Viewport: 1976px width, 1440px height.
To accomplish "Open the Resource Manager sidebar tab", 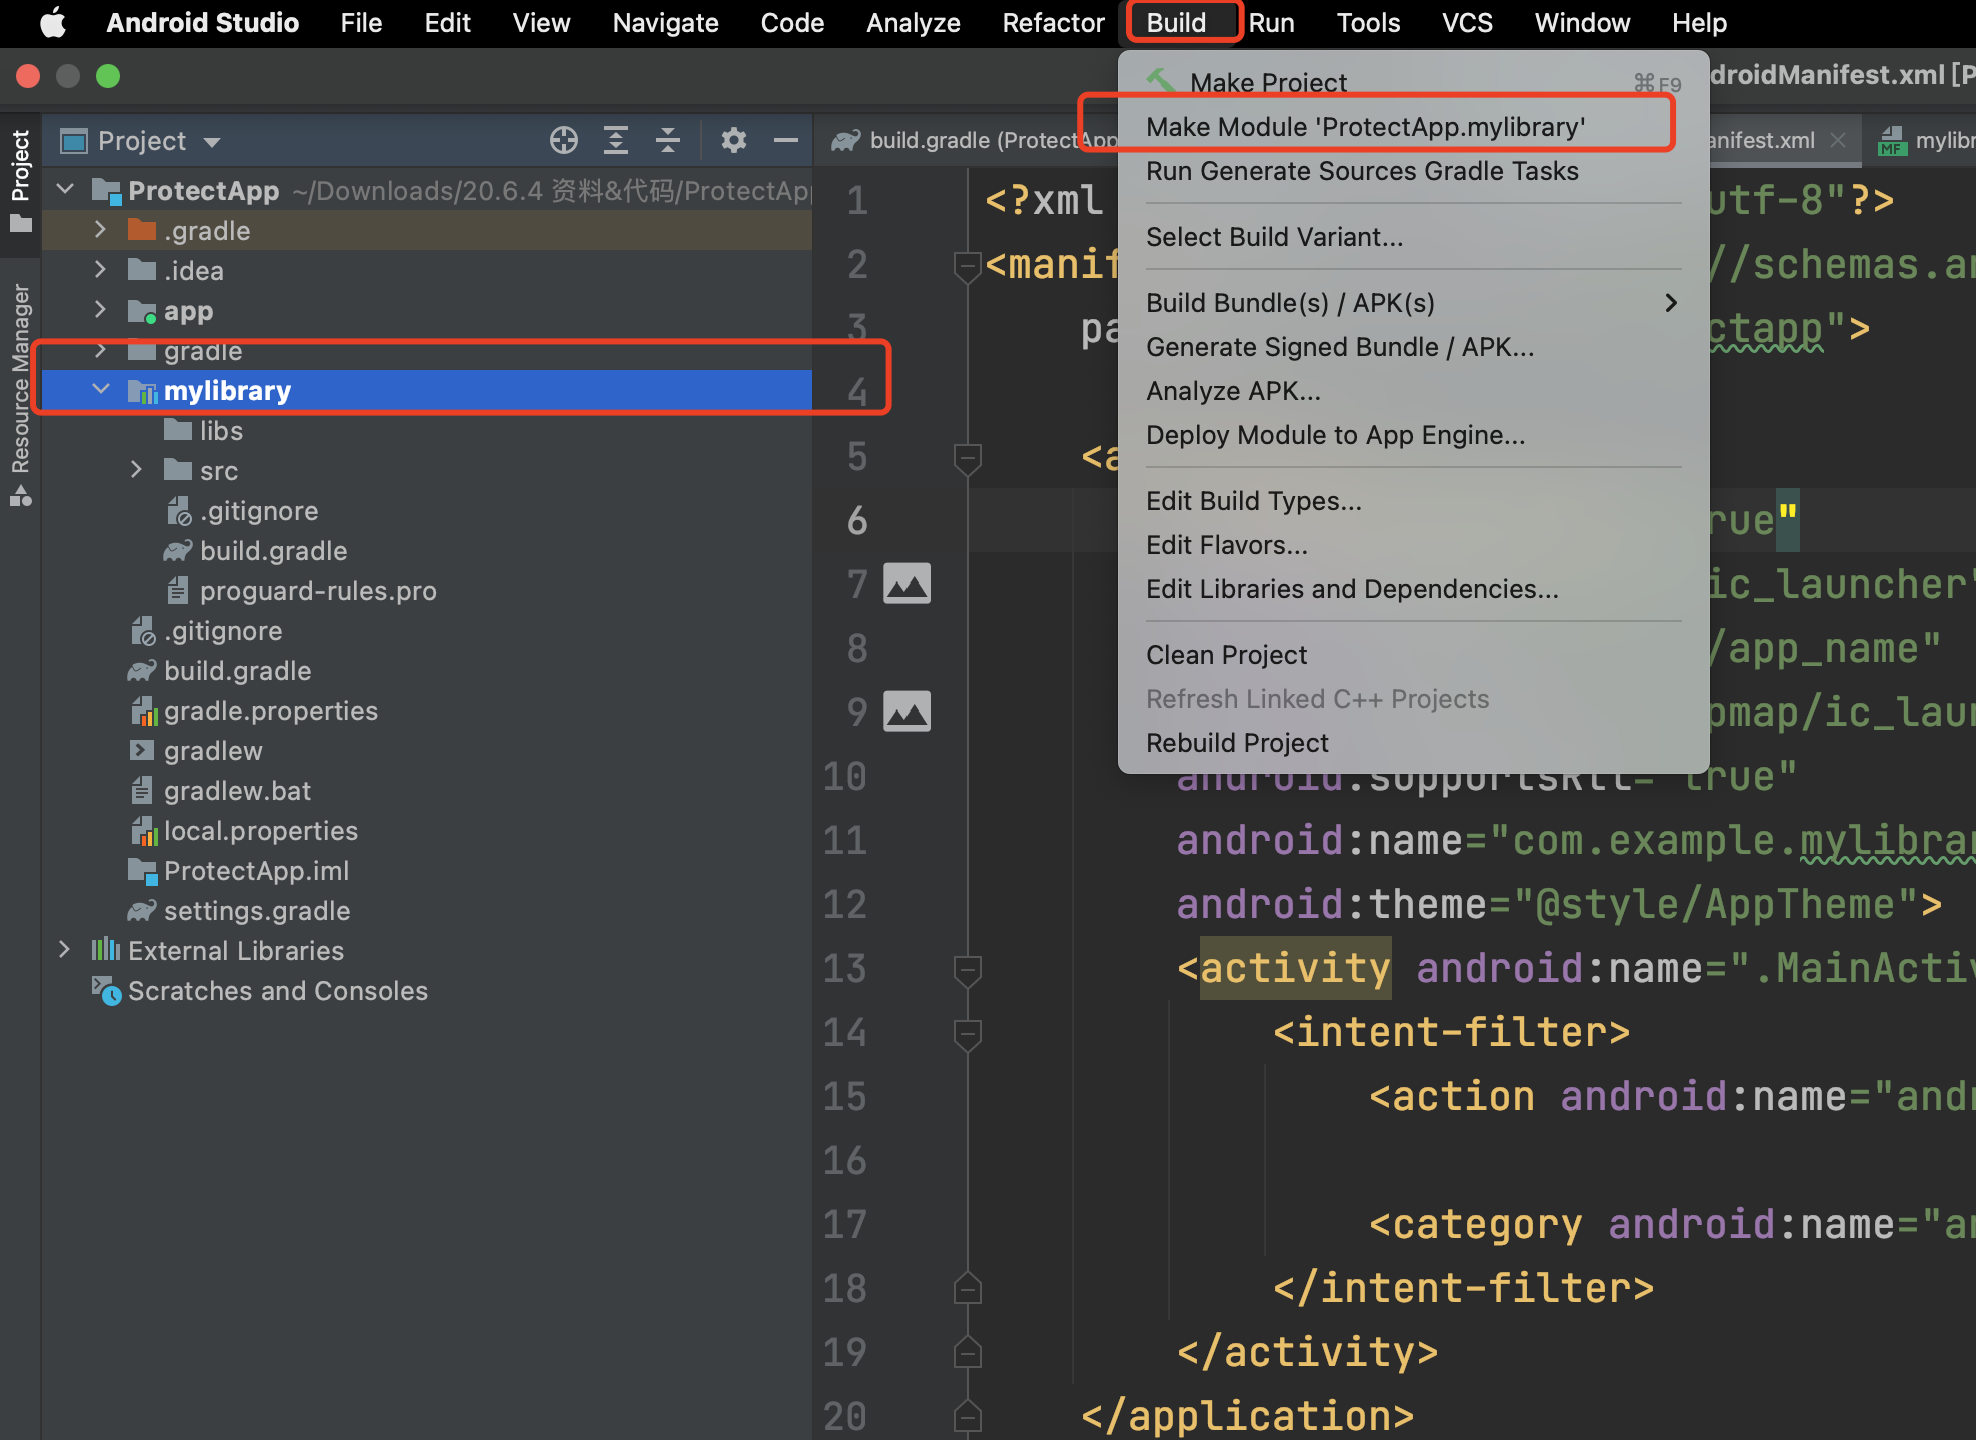I will pos(20,394).
